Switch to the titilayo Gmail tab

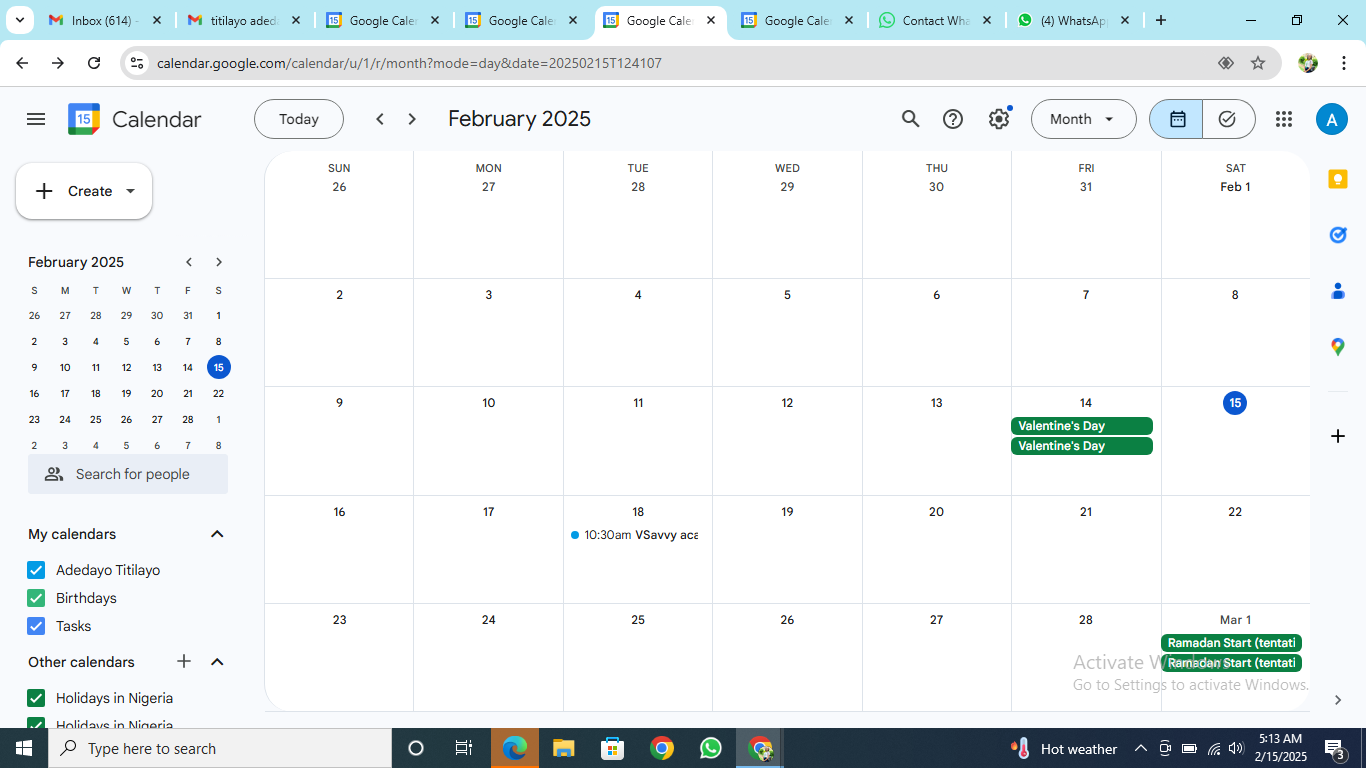click(x=245, y=20)
